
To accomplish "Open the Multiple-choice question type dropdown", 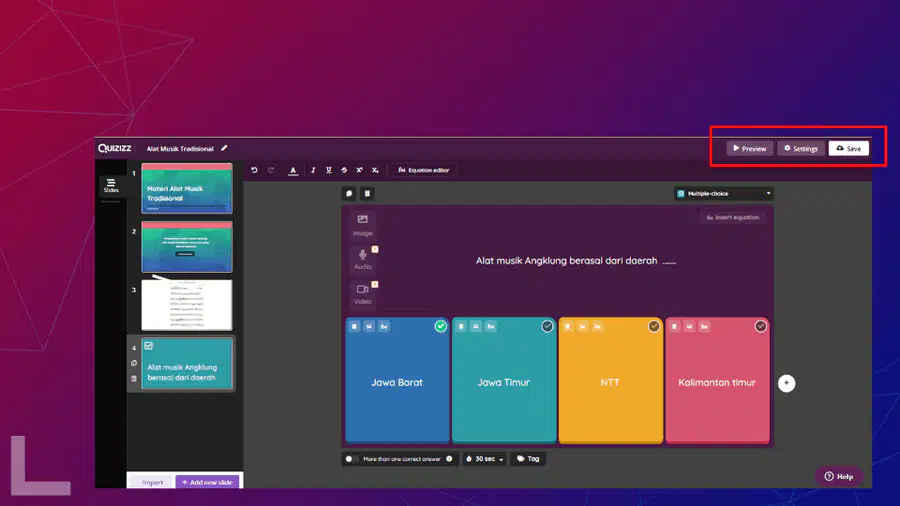I will pyautogui.click(x=724, y=194).
